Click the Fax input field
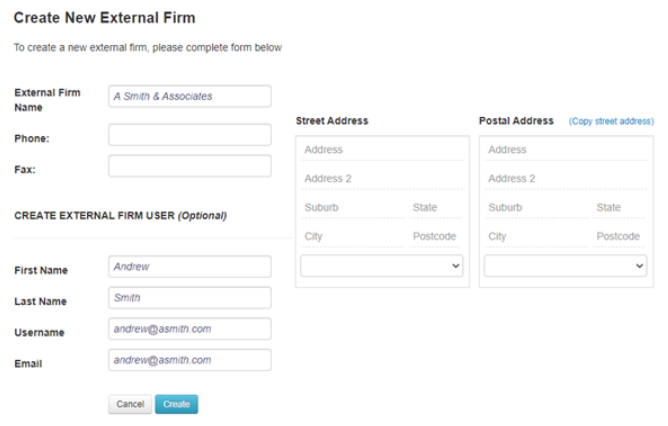Screen dimensions: 668x426 [x=189, y=166]
